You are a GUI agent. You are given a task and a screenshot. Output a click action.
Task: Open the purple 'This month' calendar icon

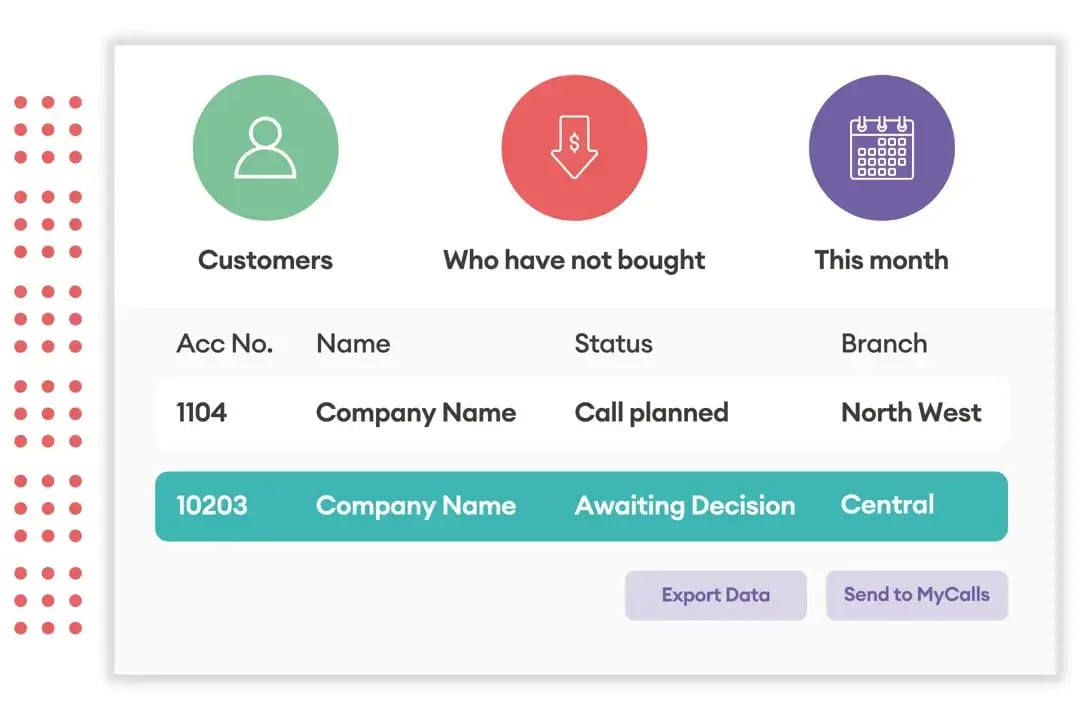point(882,147)
